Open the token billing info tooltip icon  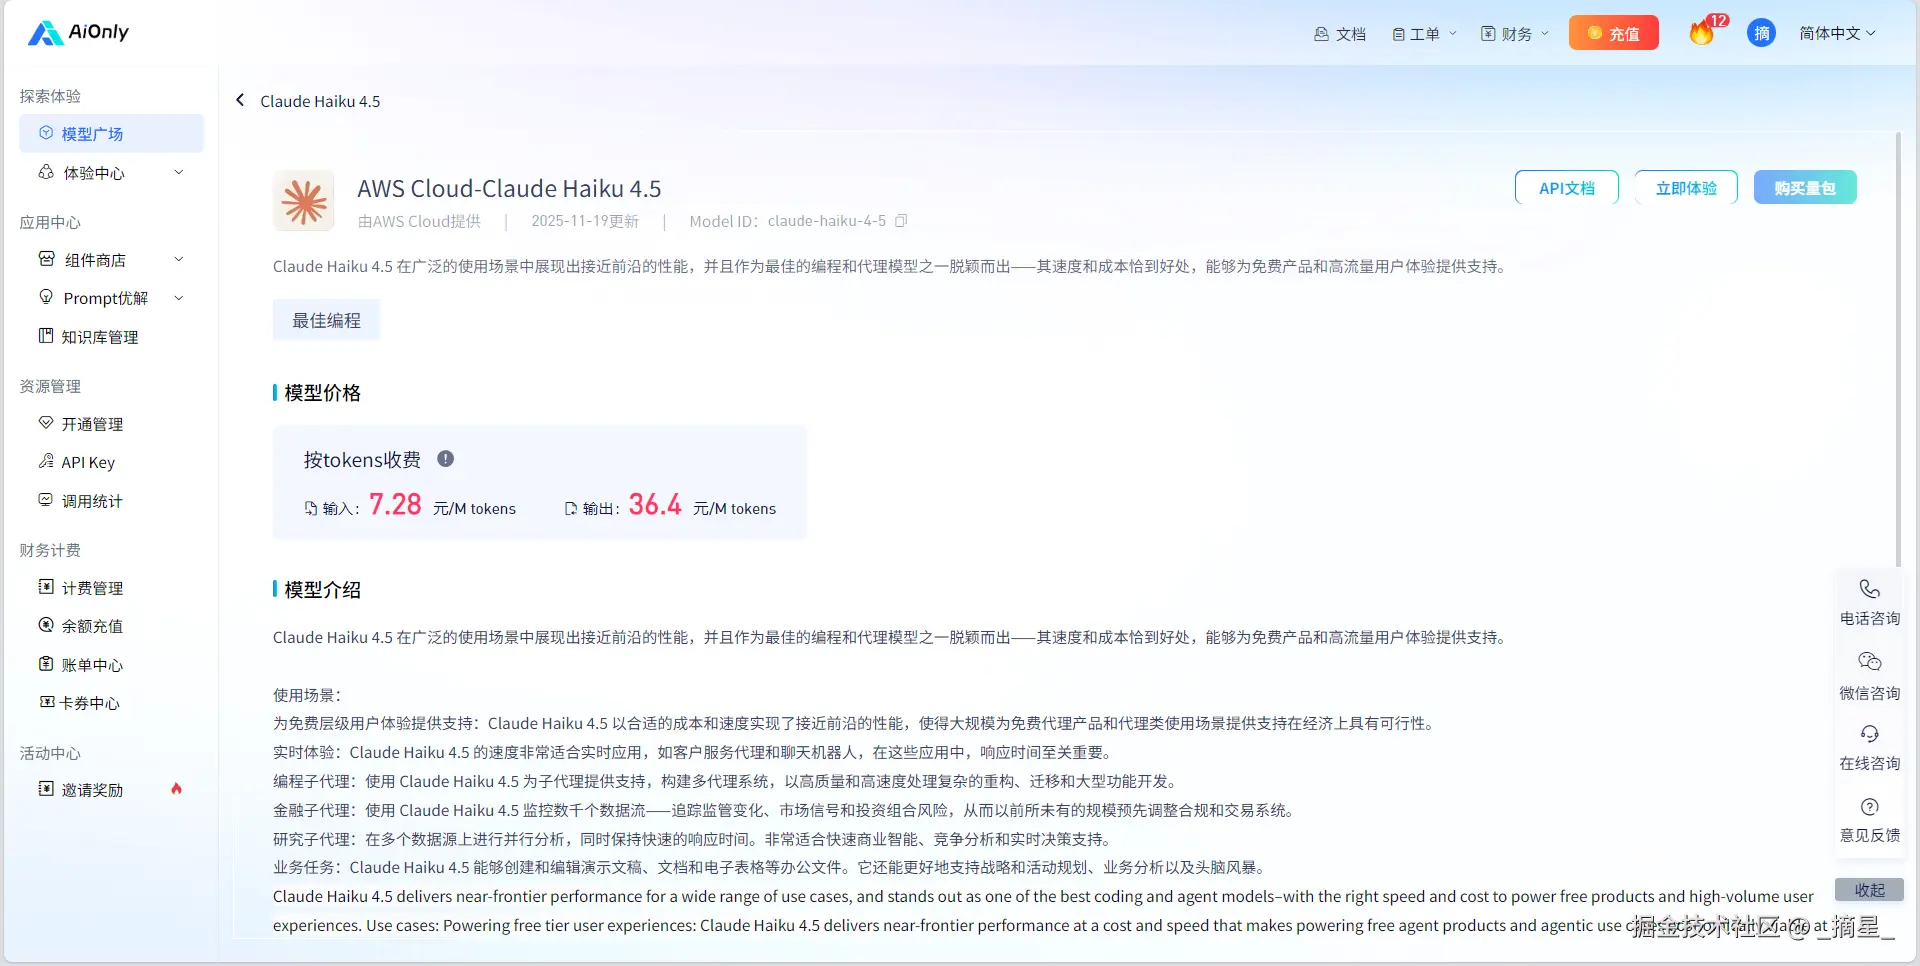click(446, 459)
